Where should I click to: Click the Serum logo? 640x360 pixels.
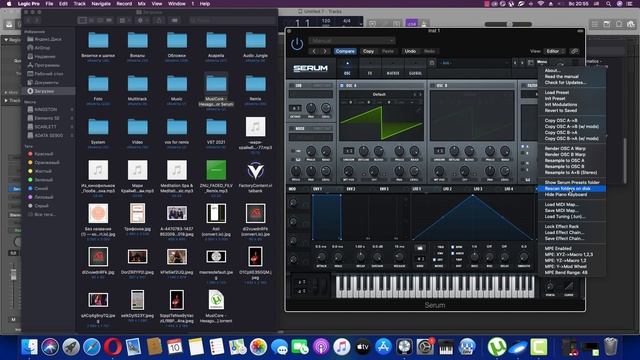tap(311, 68)
